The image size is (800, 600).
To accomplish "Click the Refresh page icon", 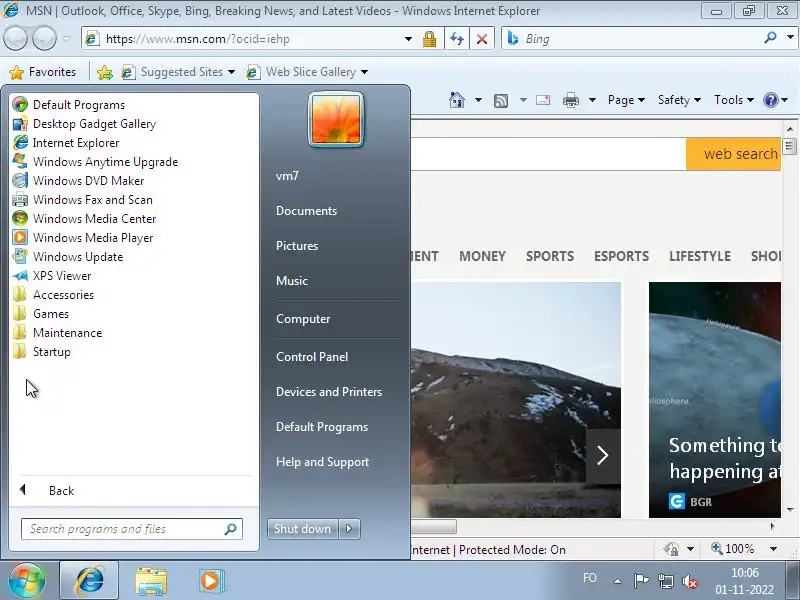I will point(457,39).
